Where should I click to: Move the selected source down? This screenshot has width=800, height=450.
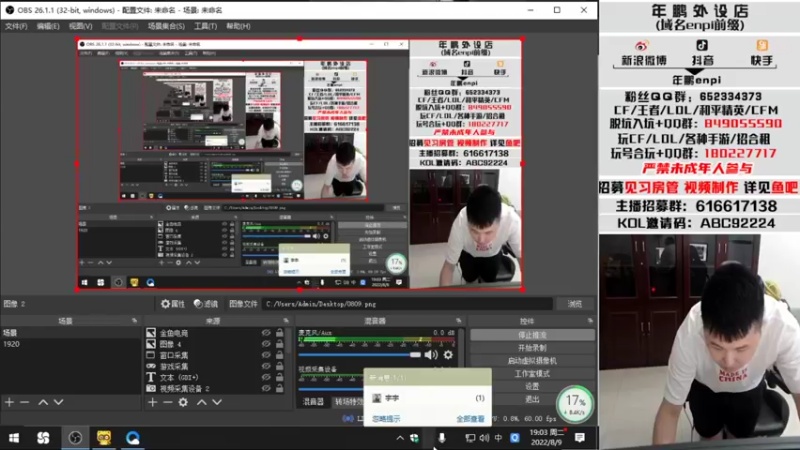click(217, 402)
